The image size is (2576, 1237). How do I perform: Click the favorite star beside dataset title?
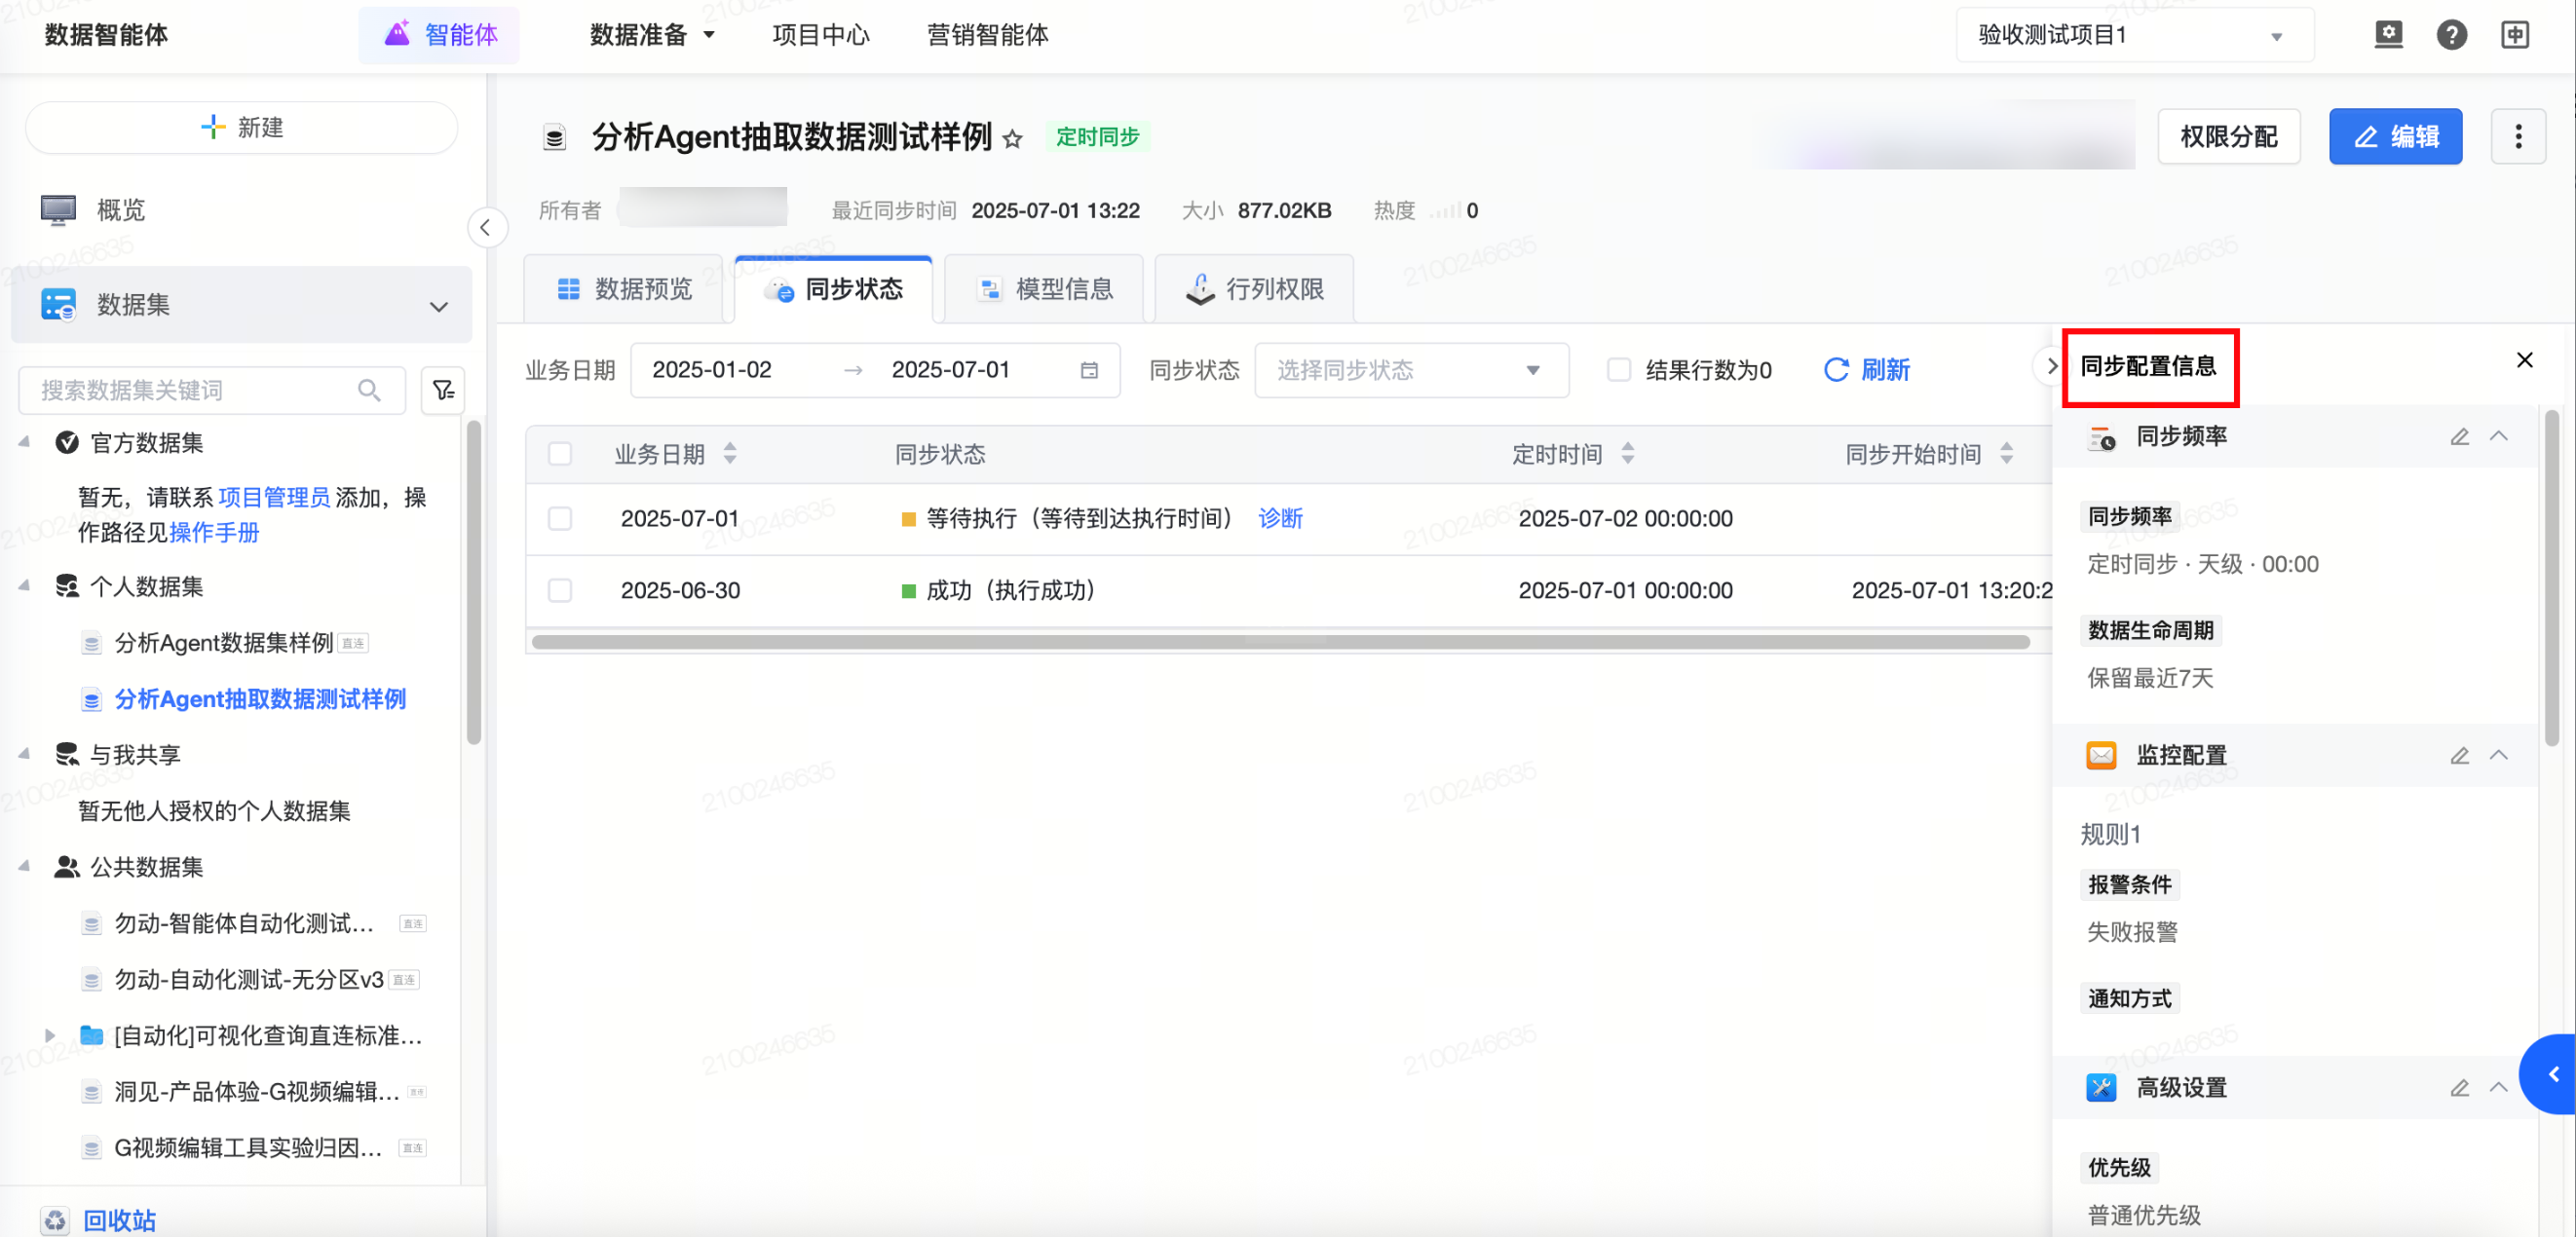pyautogui.click(x=1013, y=139)
